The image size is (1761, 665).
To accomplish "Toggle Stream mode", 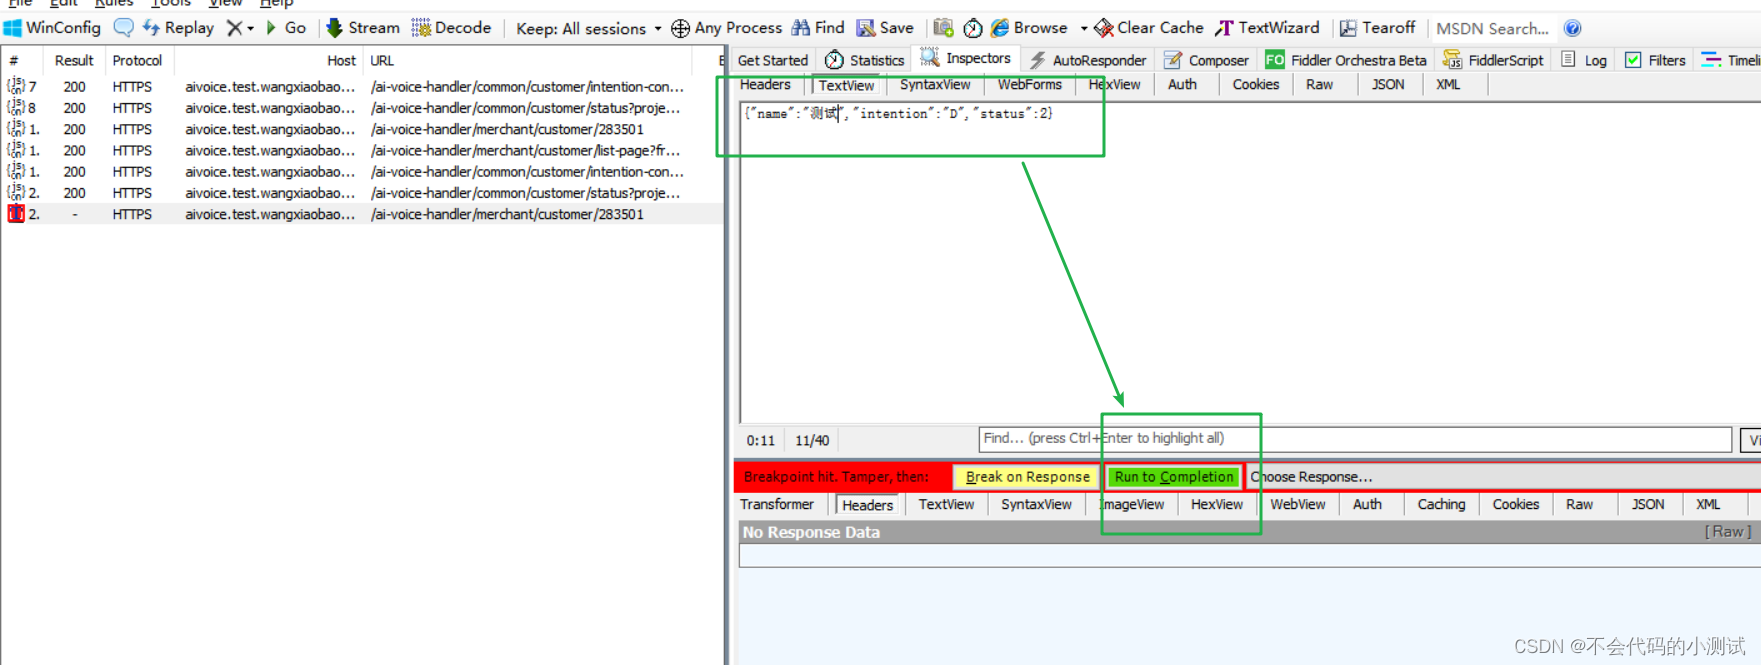I will [x=363, y=28].
